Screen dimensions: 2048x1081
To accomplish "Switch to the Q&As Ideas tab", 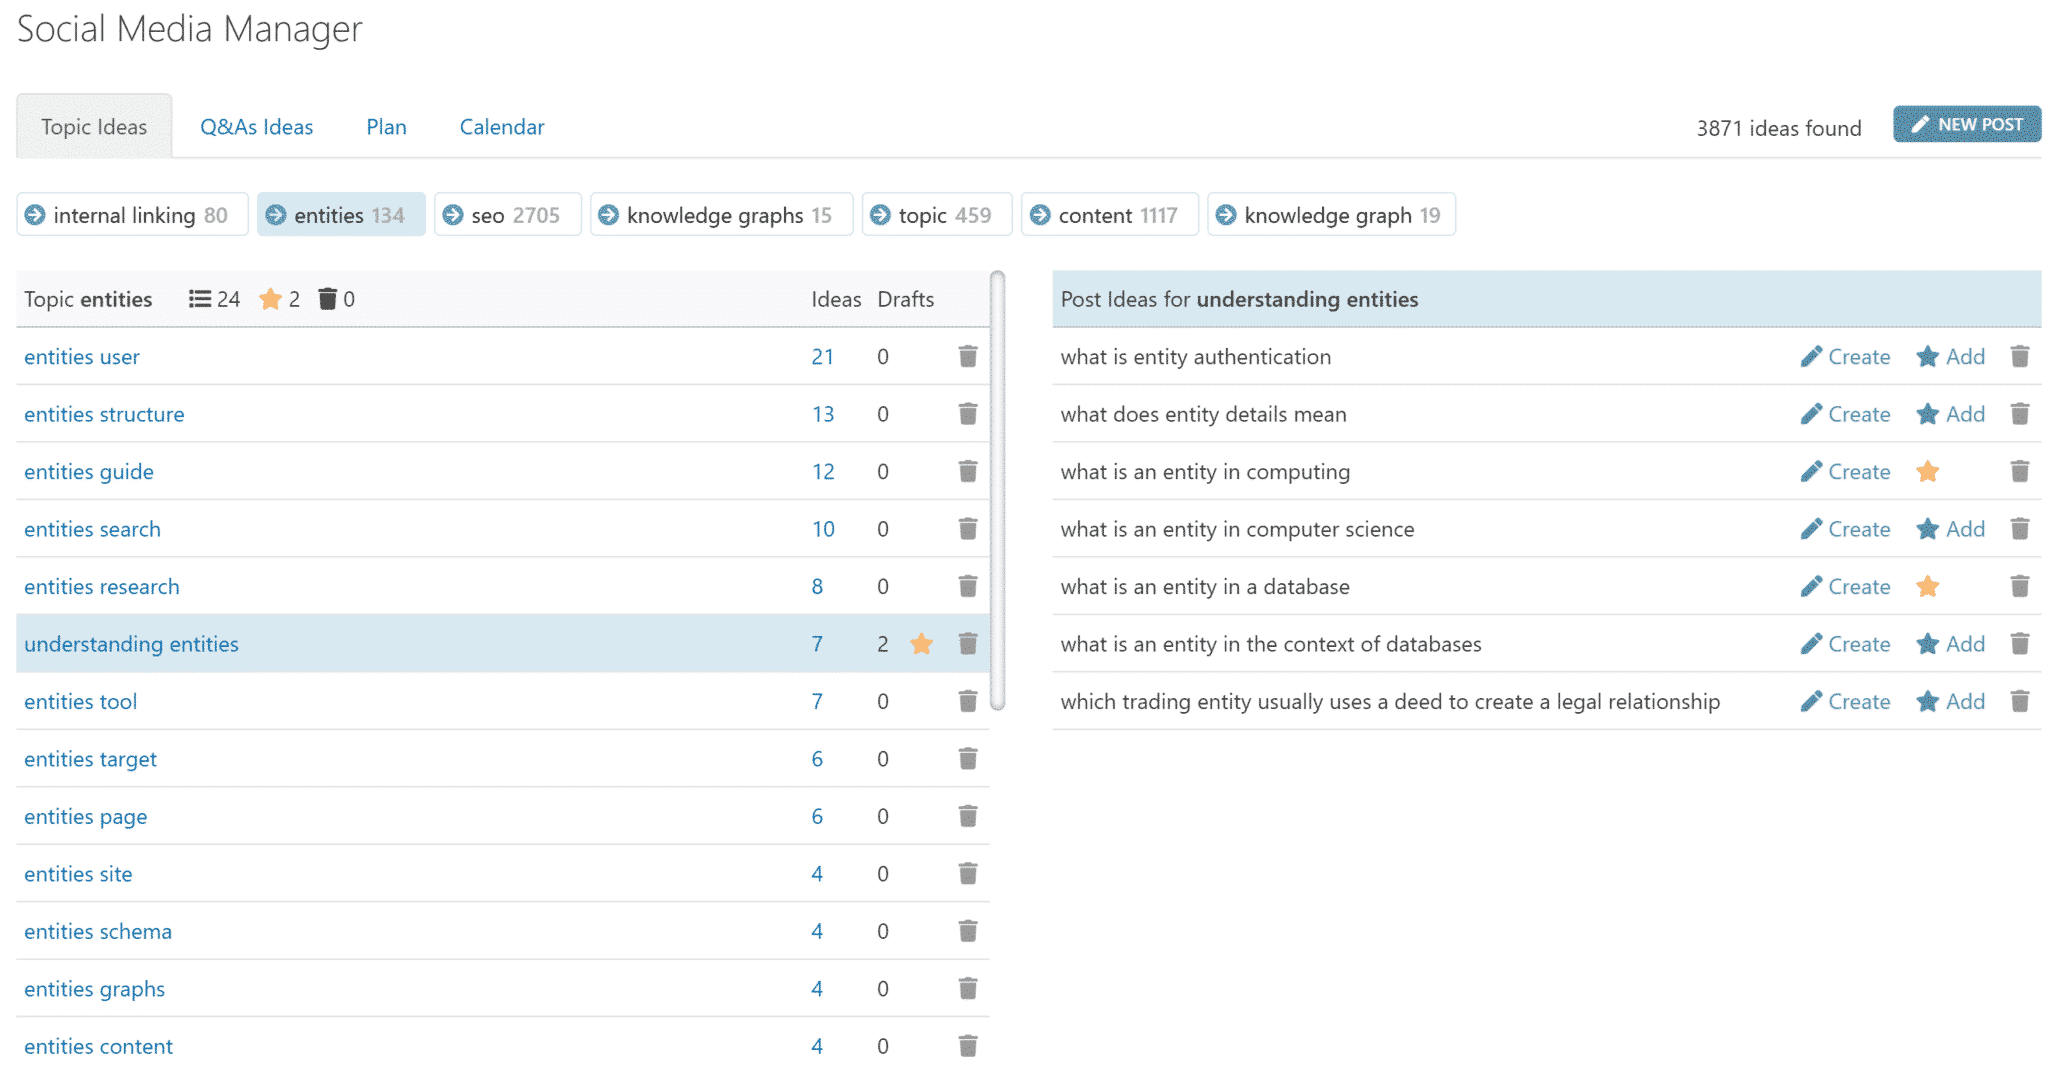I will point(256,127).
